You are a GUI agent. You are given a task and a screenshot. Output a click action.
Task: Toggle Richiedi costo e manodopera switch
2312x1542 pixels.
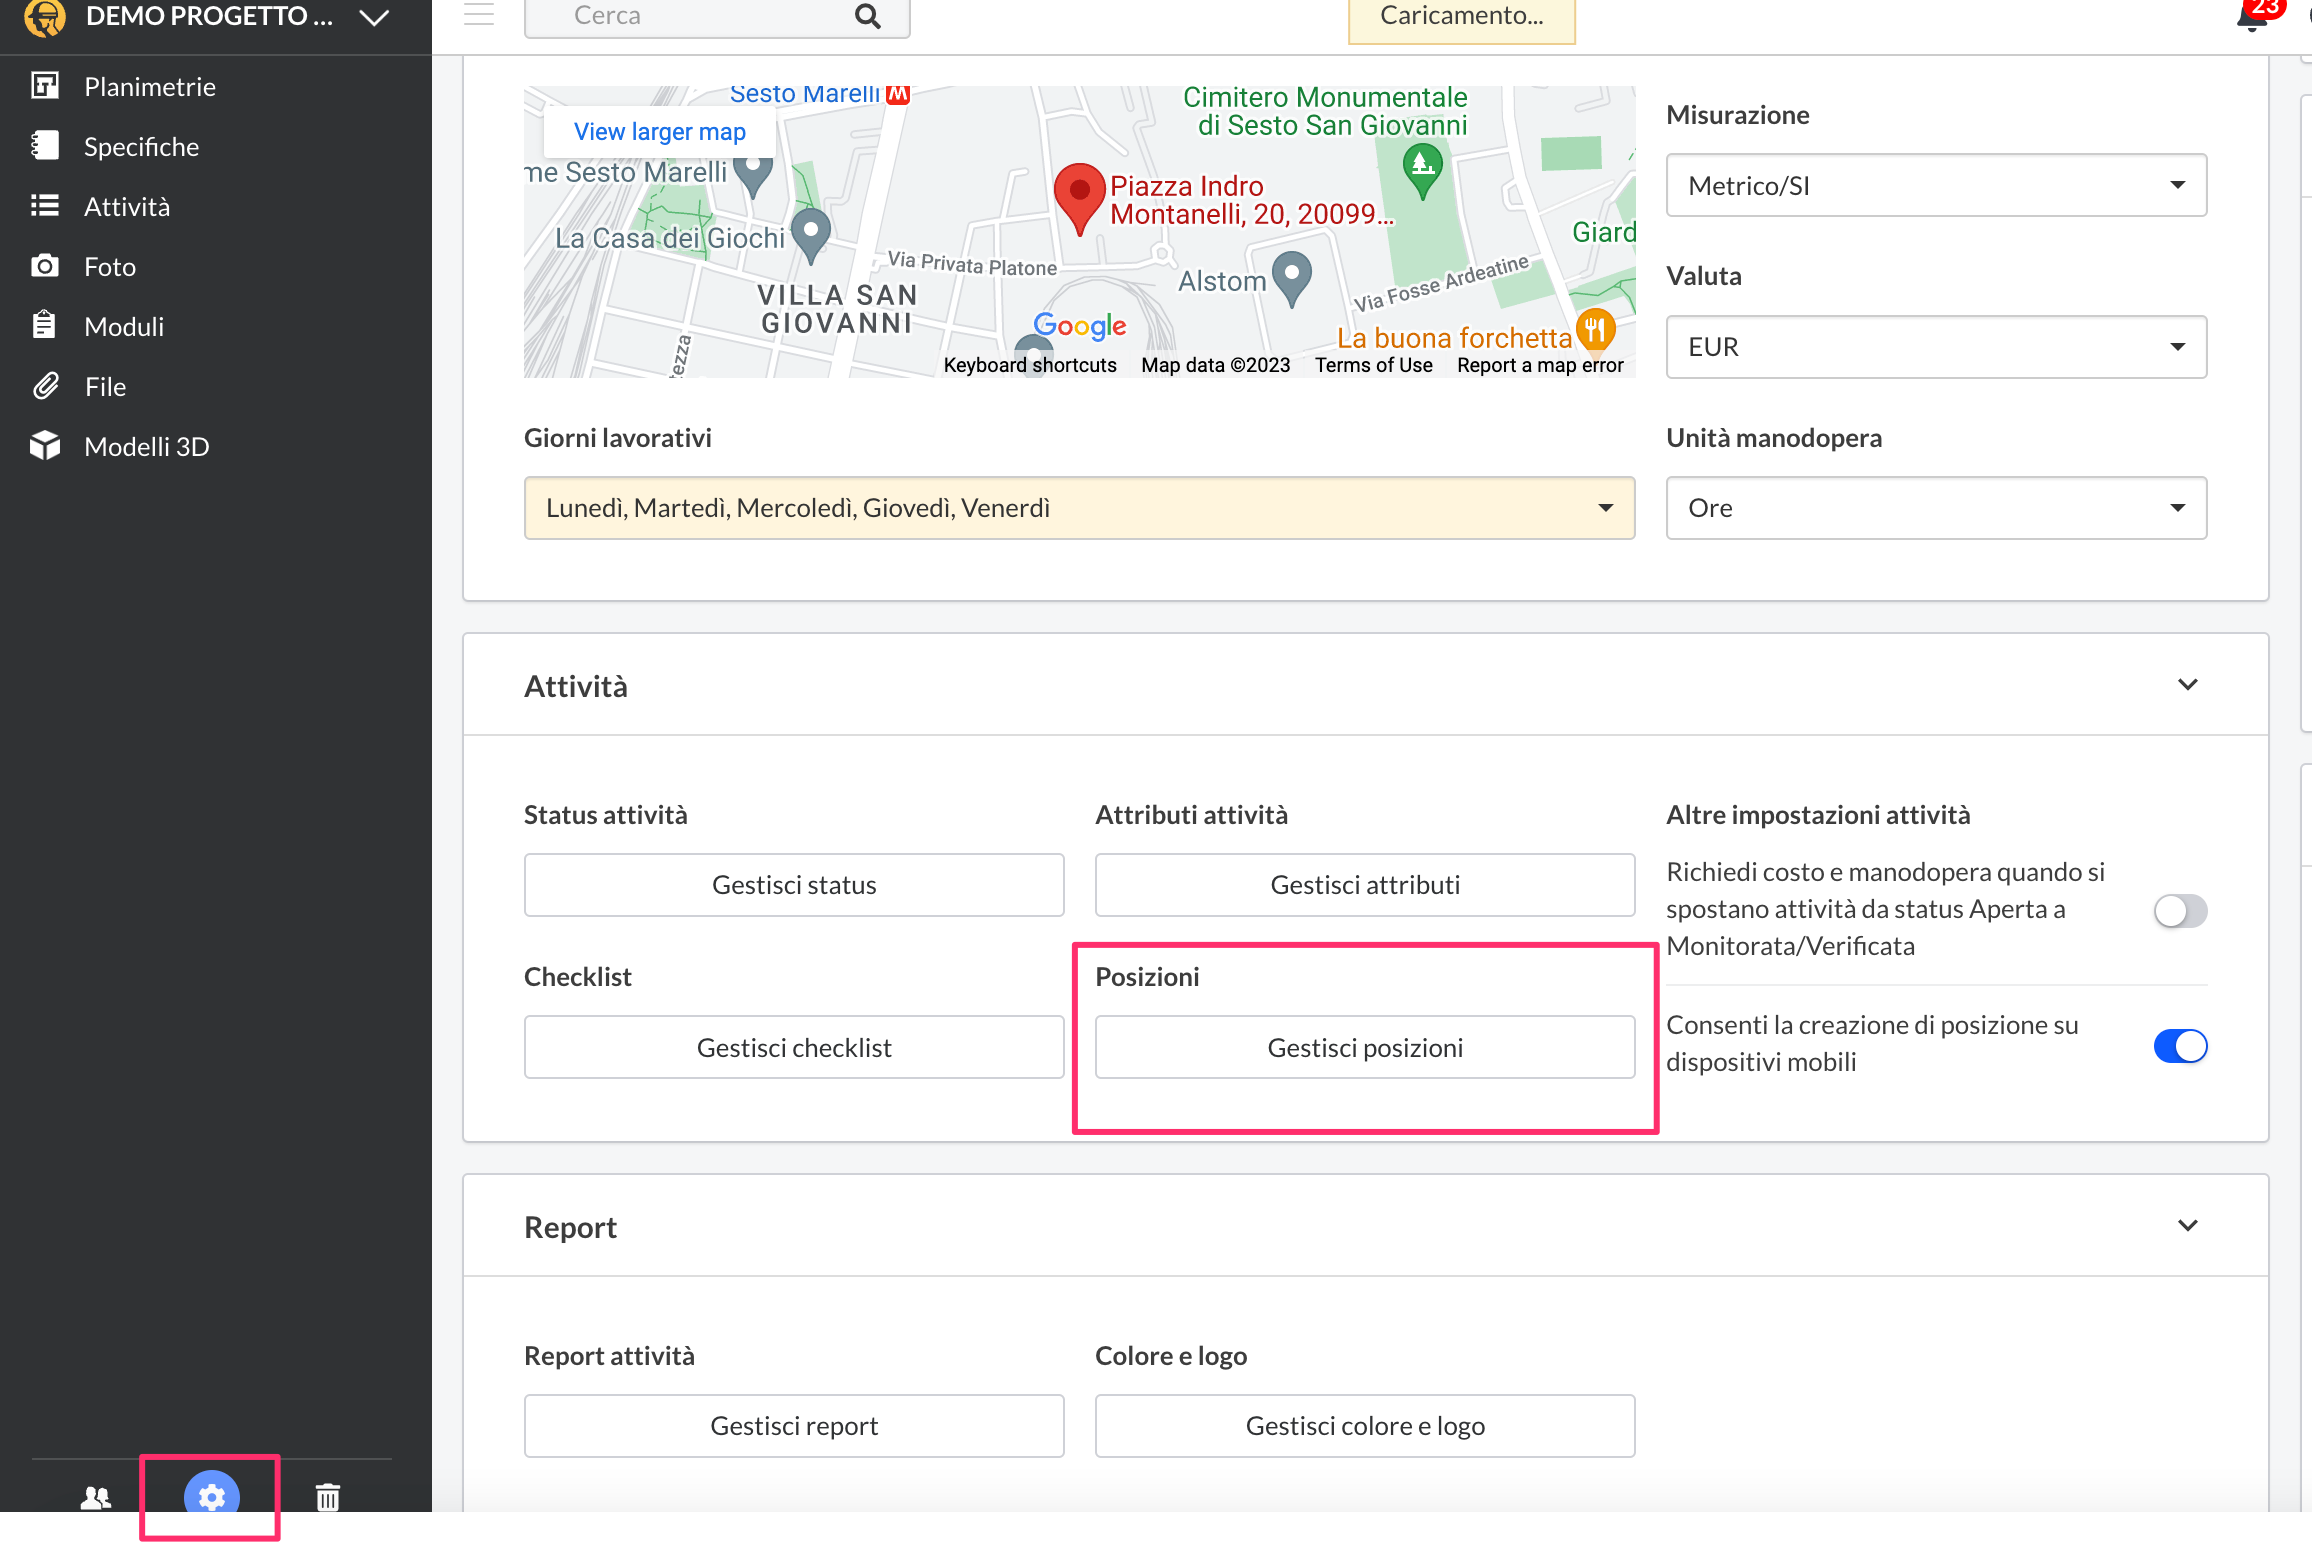(x=2180, y=910)
